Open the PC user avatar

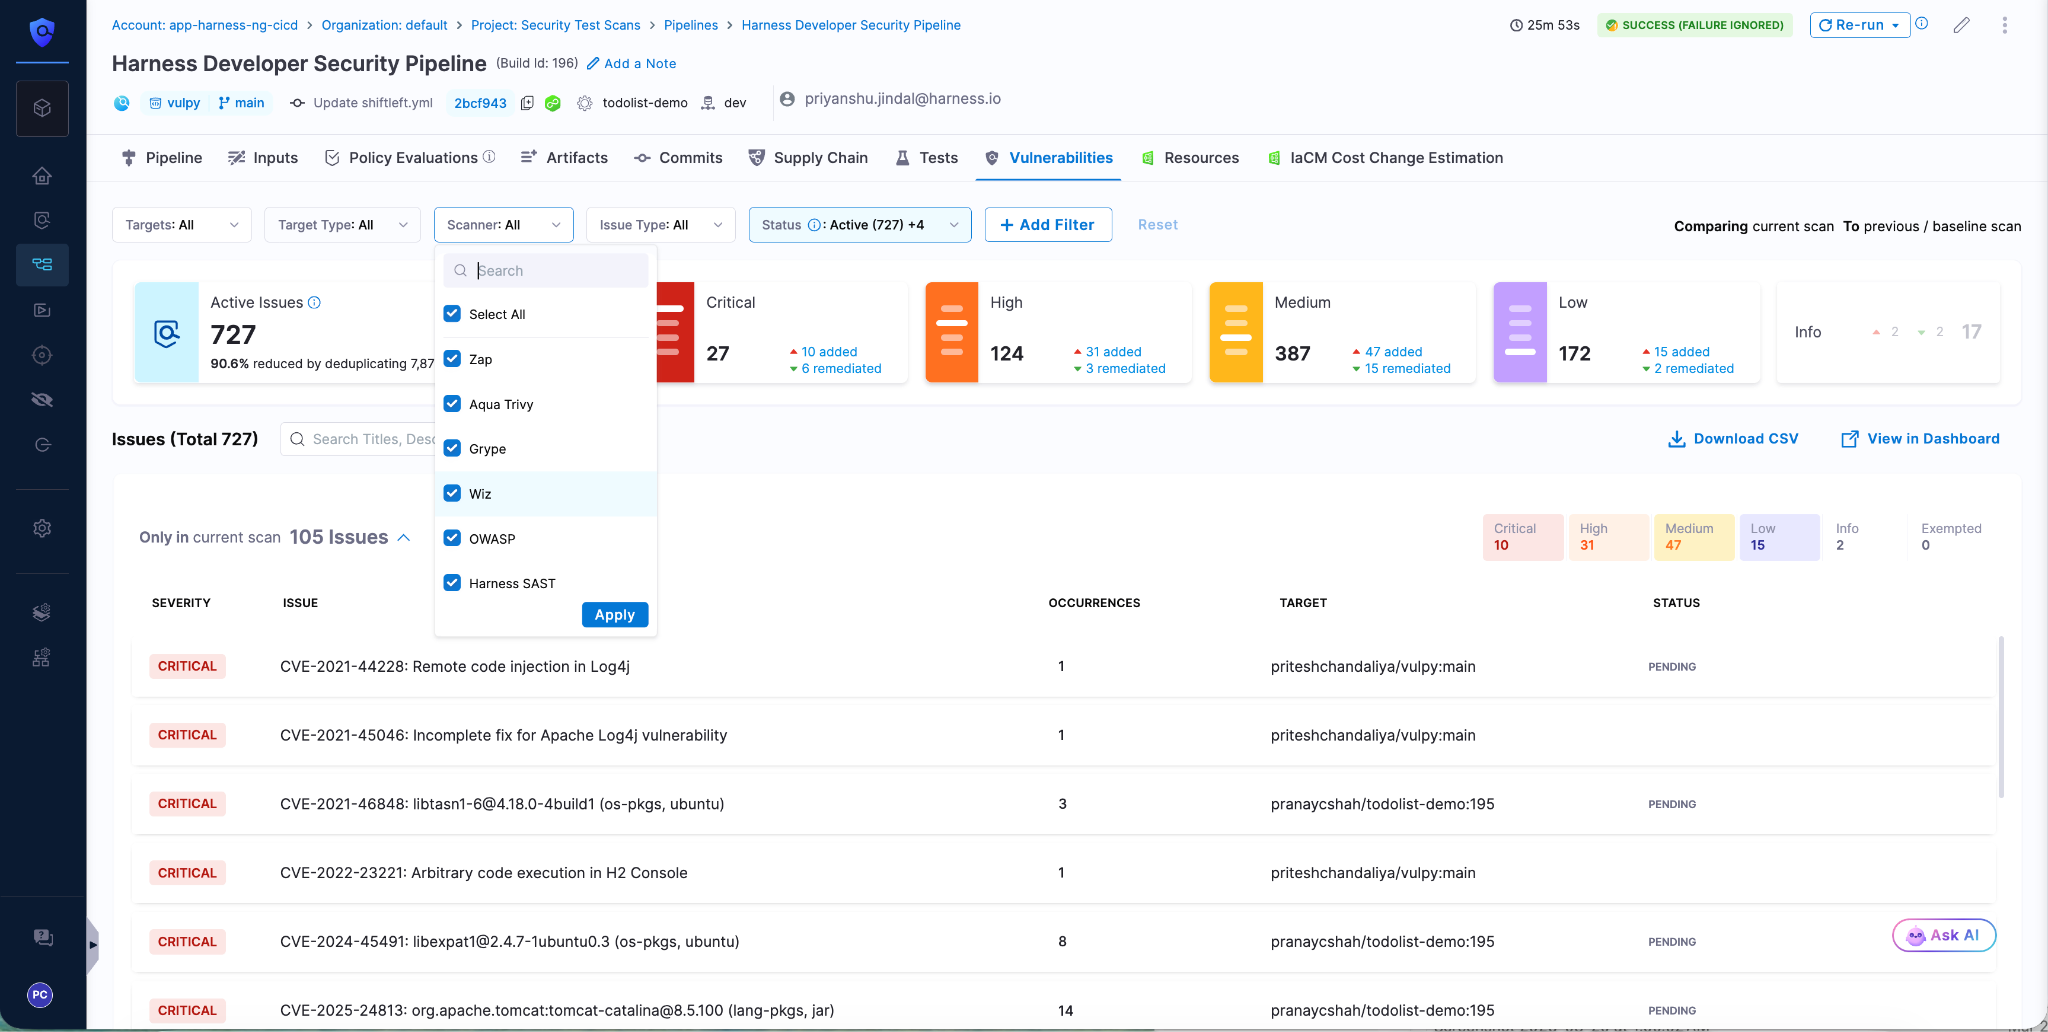click(40, 995)
